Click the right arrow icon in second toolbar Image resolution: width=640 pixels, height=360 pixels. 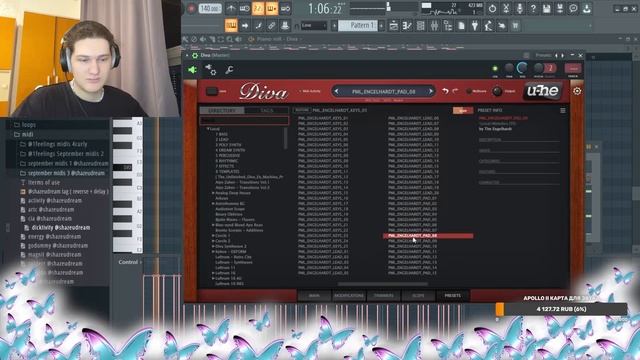pyautogui.click(x=245, y=26)
